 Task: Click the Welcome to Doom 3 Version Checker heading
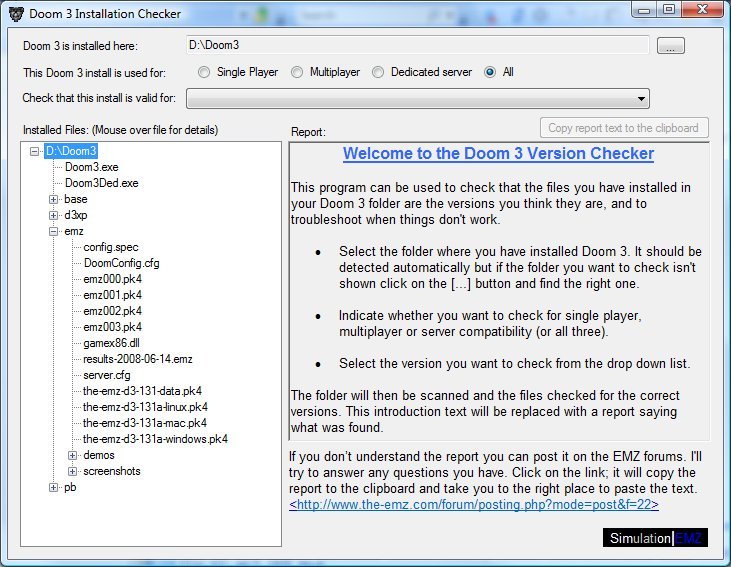coord(498,154)
